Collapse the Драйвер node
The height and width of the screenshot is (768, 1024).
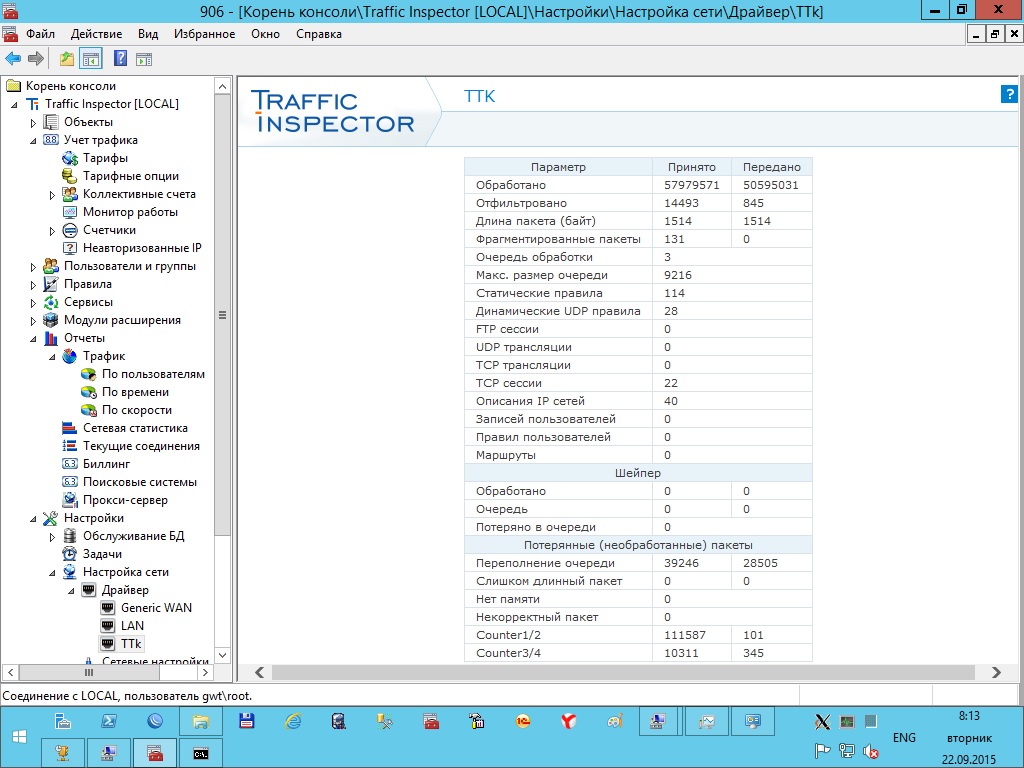[71, 590]
